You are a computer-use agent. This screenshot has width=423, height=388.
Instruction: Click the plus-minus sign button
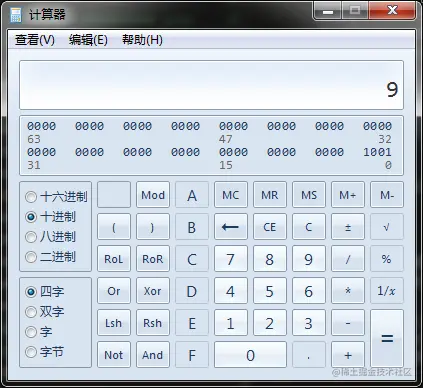[x=348, y=227]
